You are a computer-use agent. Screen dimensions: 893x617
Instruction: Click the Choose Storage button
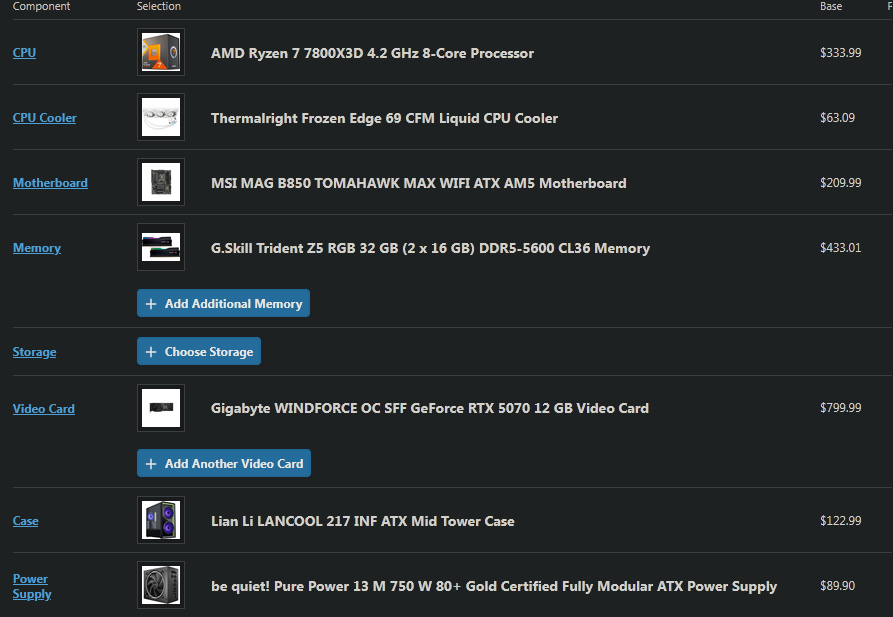coord(199,351)
